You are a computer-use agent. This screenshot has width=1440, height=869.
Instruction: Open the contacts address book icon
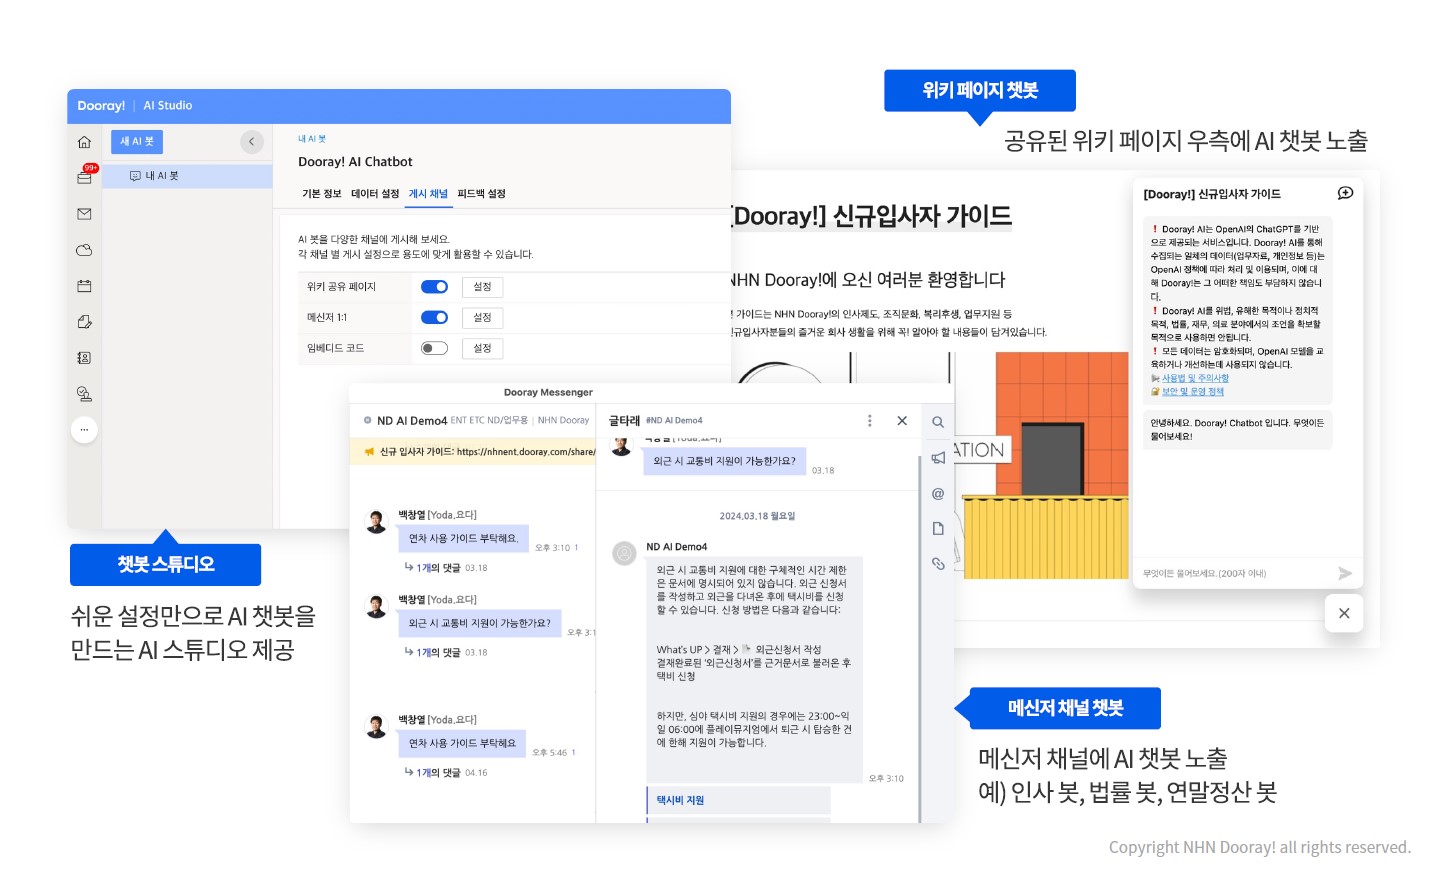[84, 358]
